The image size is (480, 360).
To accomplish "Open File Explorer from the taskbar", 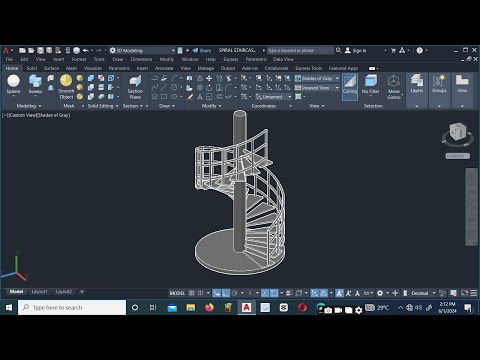I will [191, 307].
